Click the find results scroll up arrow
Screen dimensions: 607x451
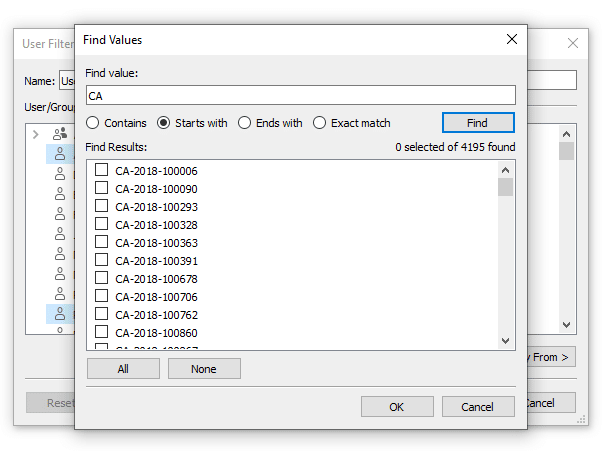click(505, 170)
